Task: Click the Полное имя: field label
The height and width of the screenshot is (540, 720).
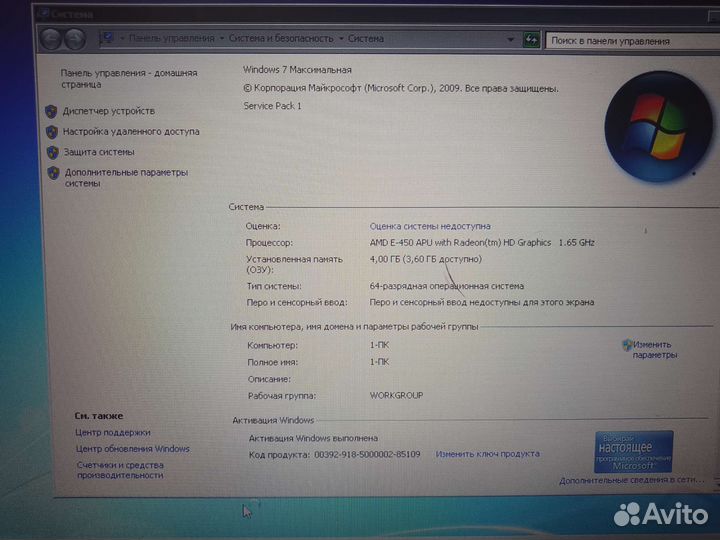Action: click(273, 362)
